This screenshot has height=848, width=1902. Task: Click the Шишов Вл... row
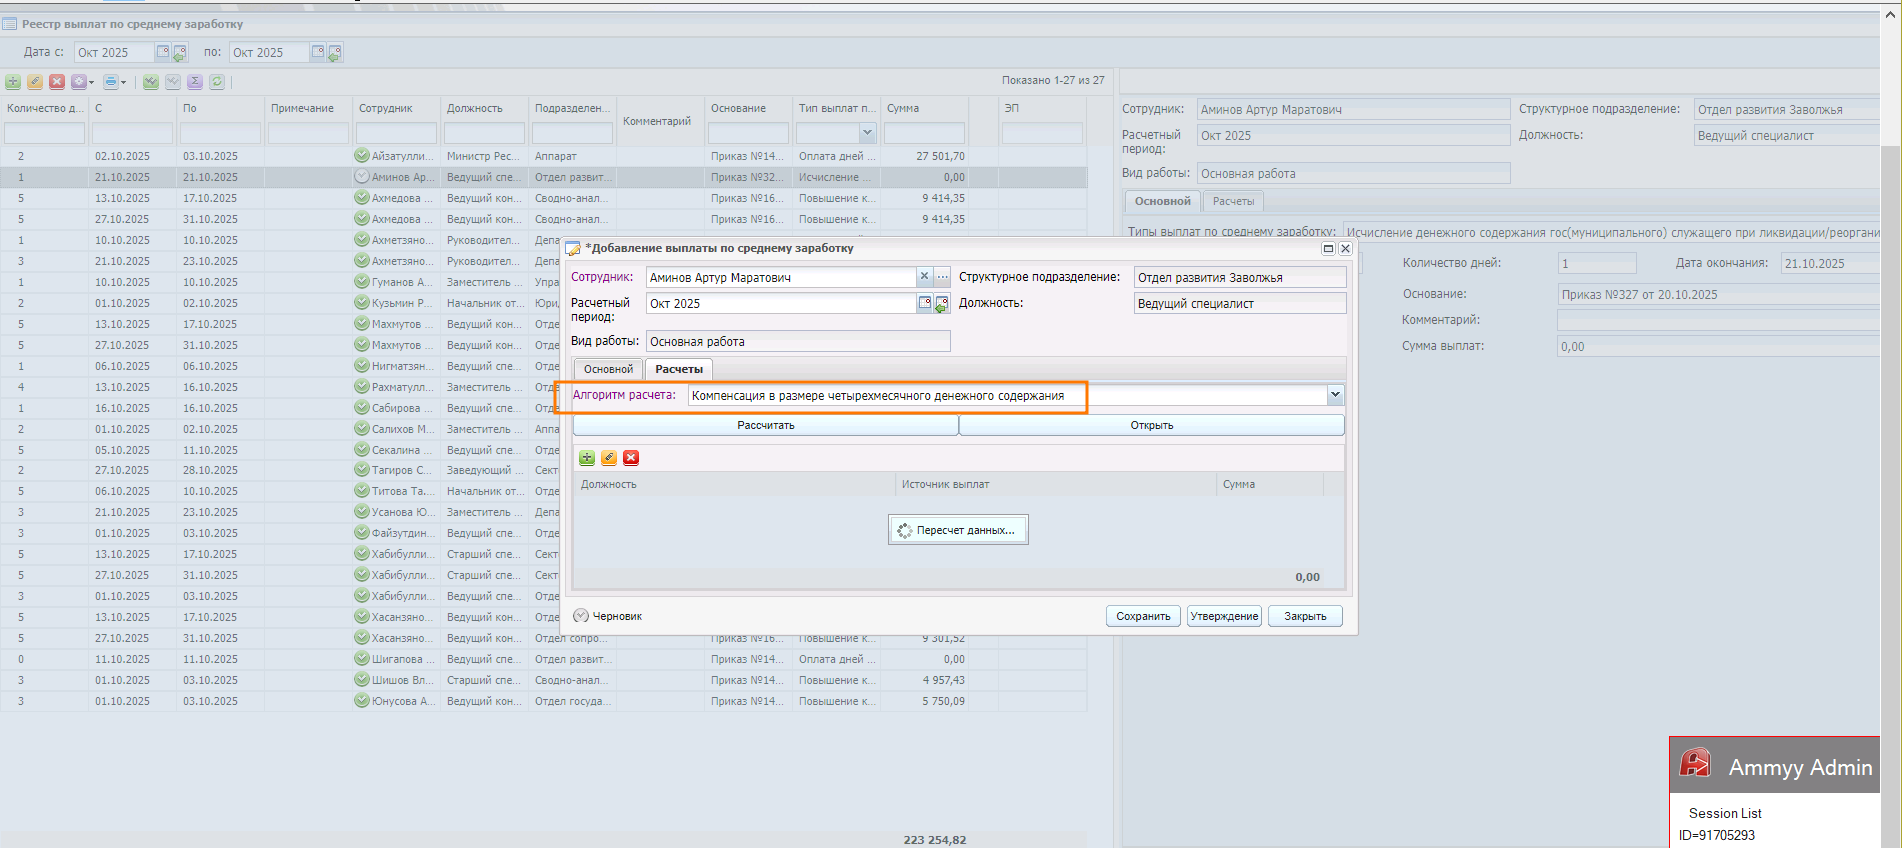pyautogui.click(x=544, y=680)
